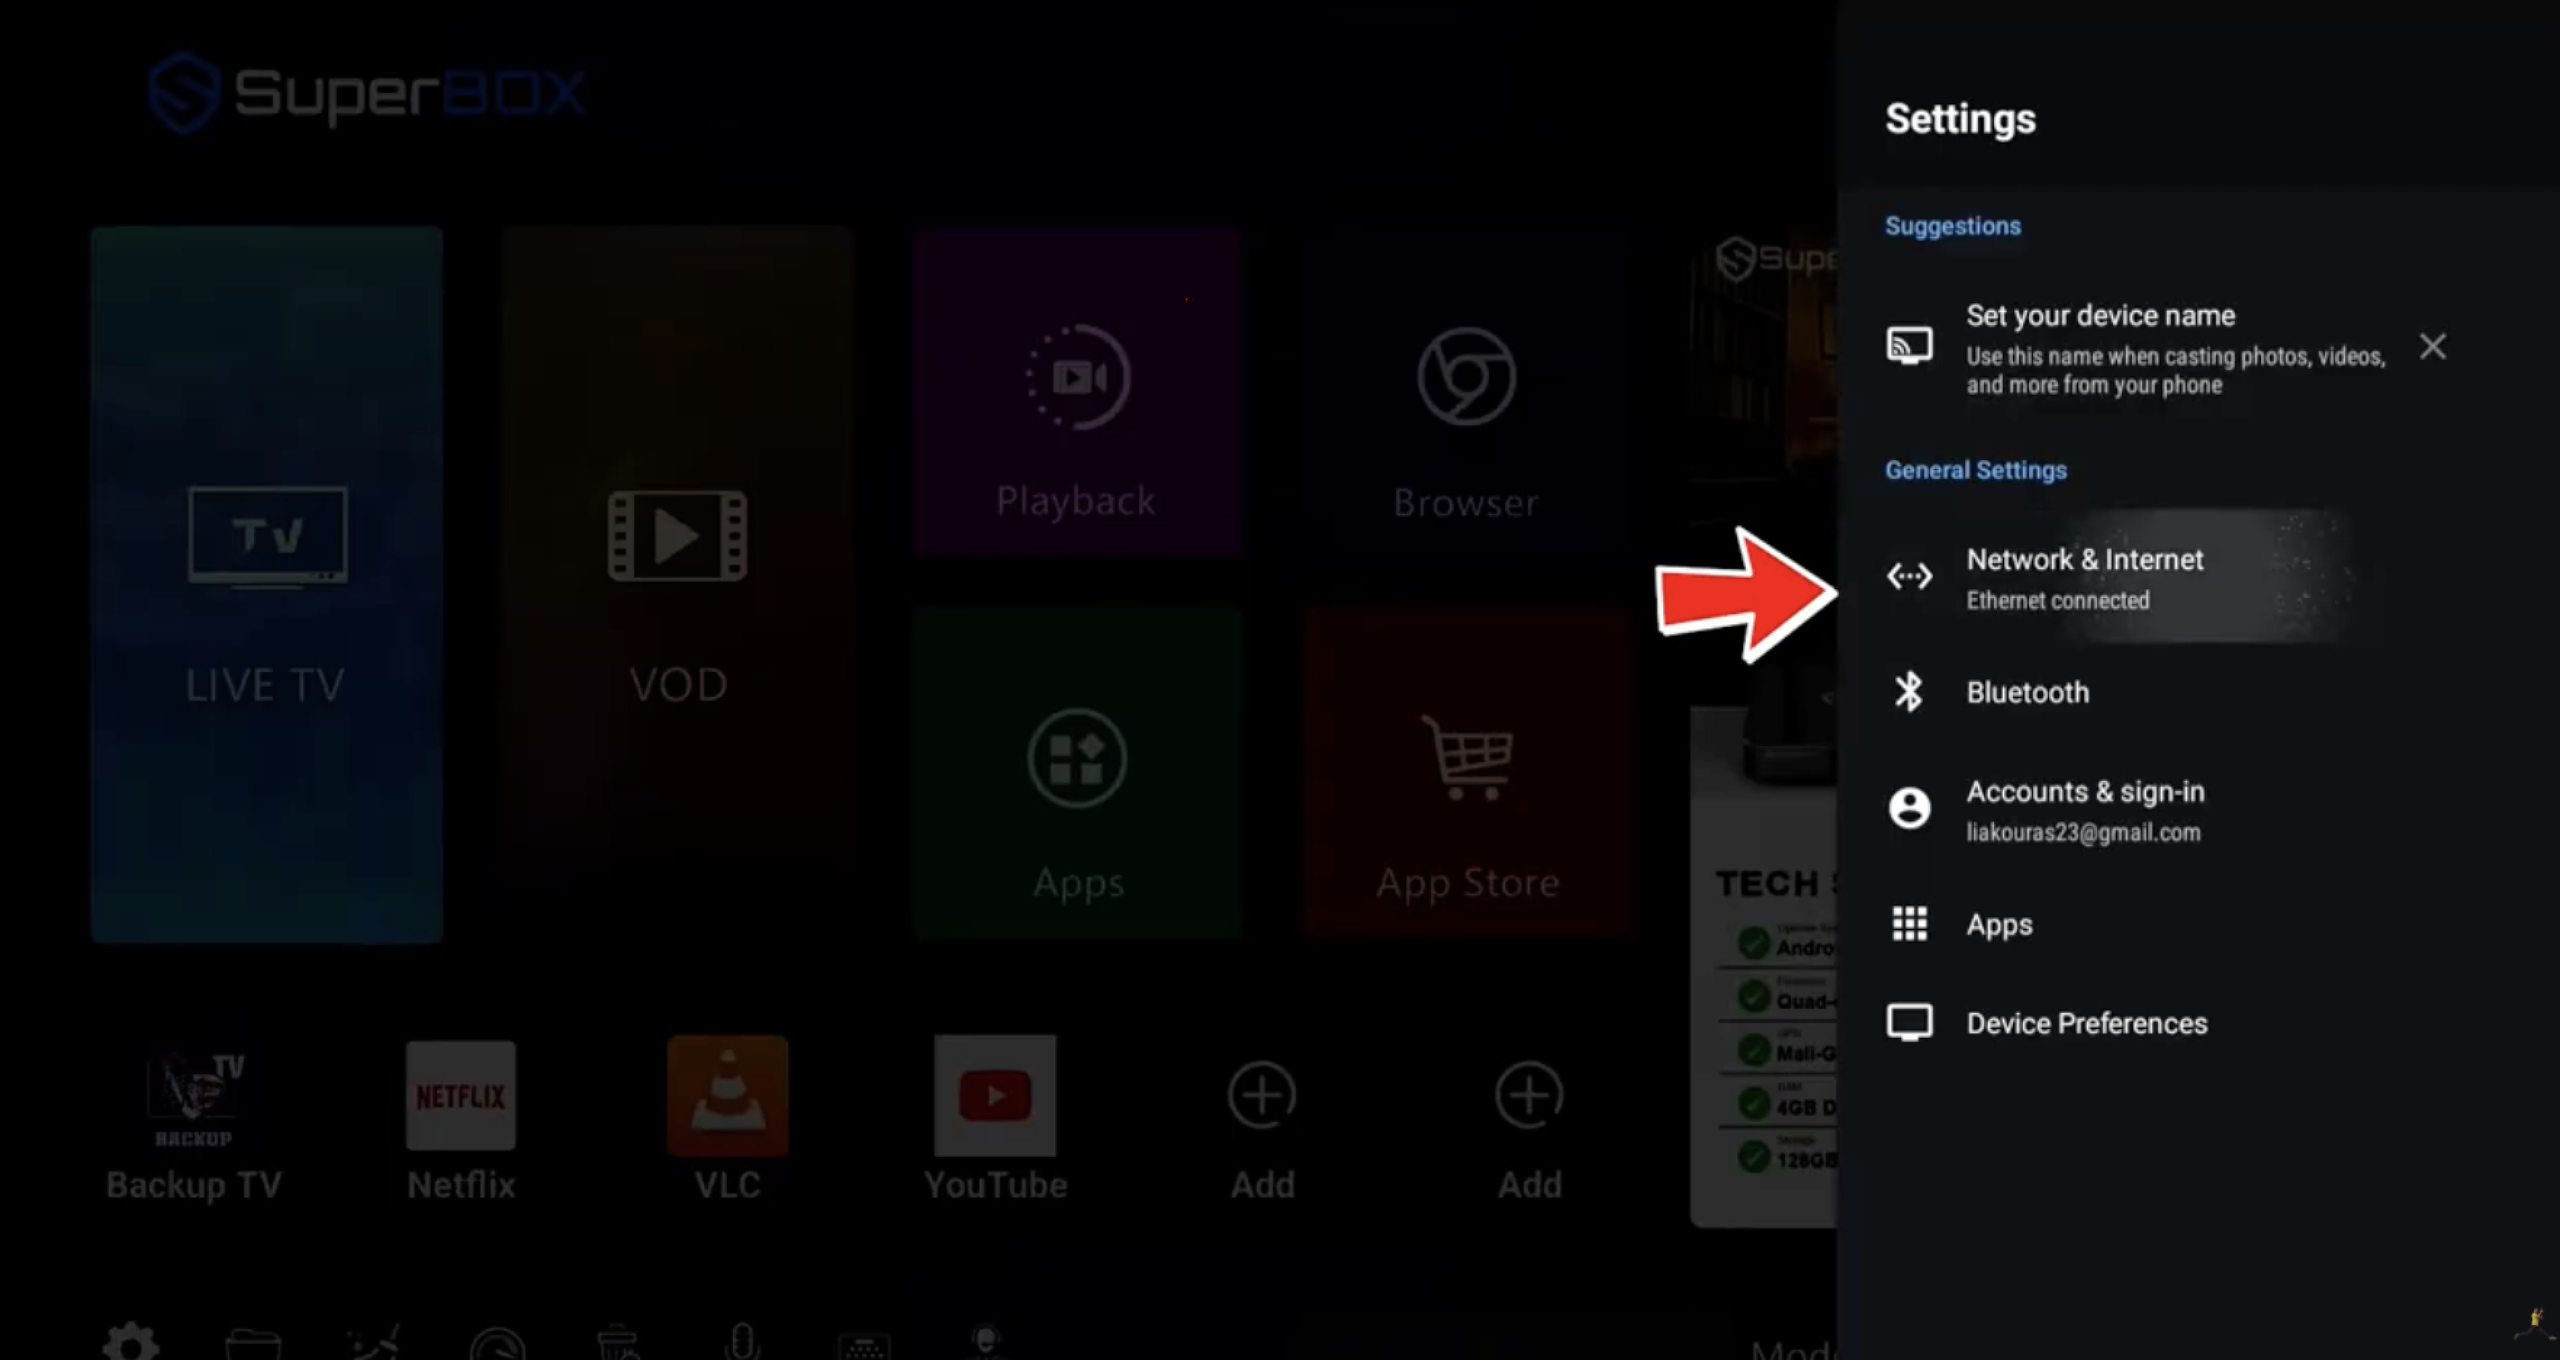Image resolution: width=2560 pixels, height=1360 pixels.
Task: Open the speed test gauge icon
Action: point(497,1344)
